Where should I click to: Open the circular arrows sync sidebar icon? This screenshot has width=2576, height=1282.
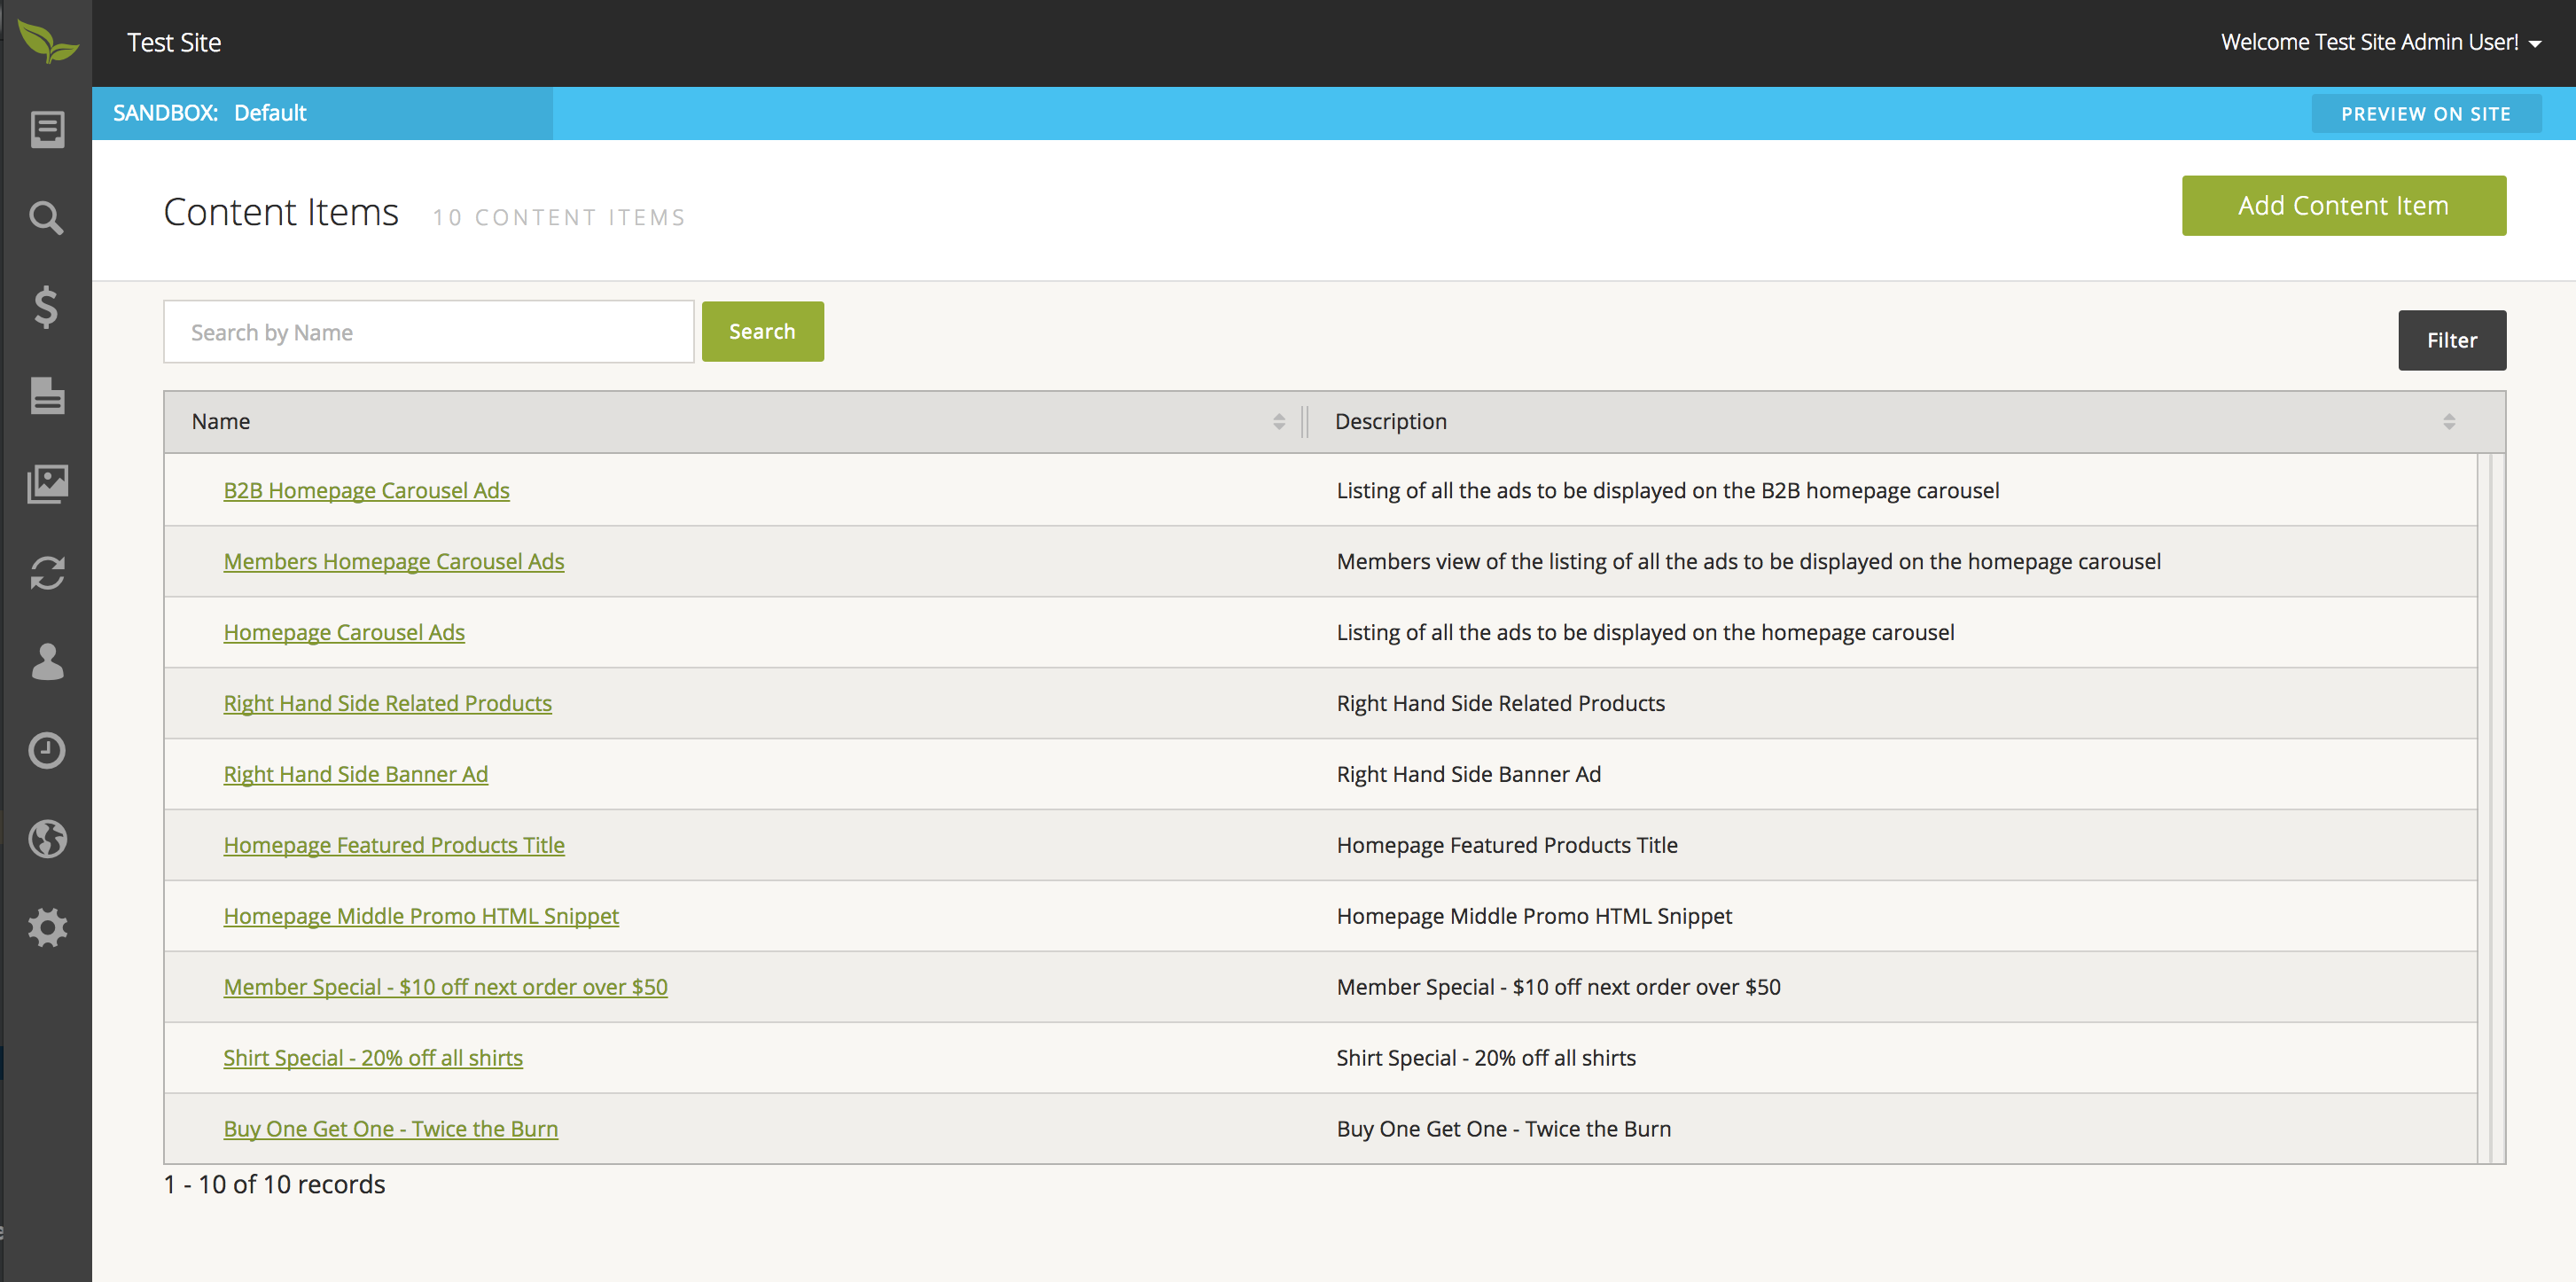click(47, 573)
